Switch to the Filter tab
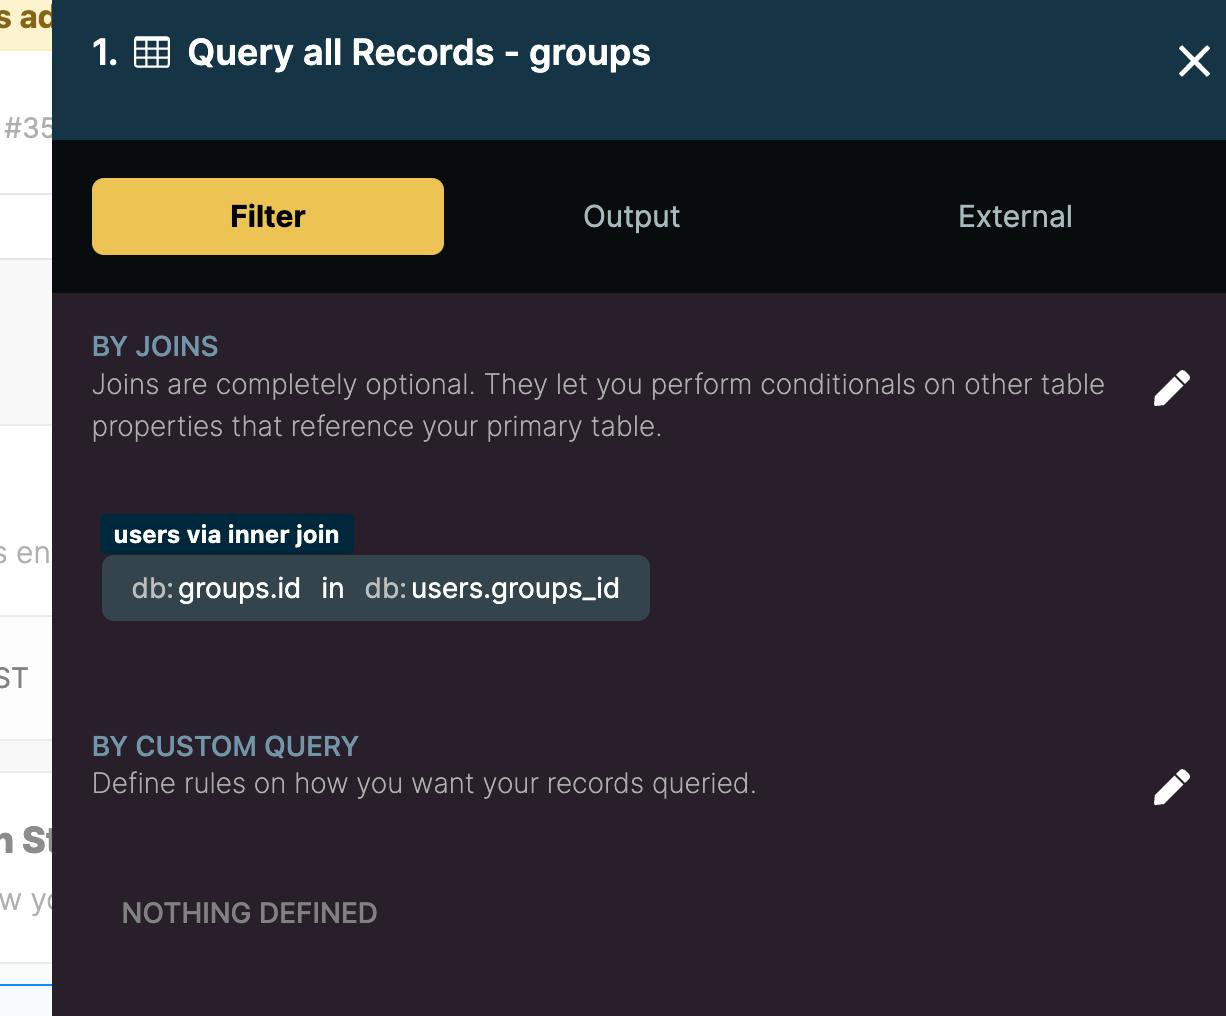The width and height of the screenshot is (1226, 1016). (268, 216)
